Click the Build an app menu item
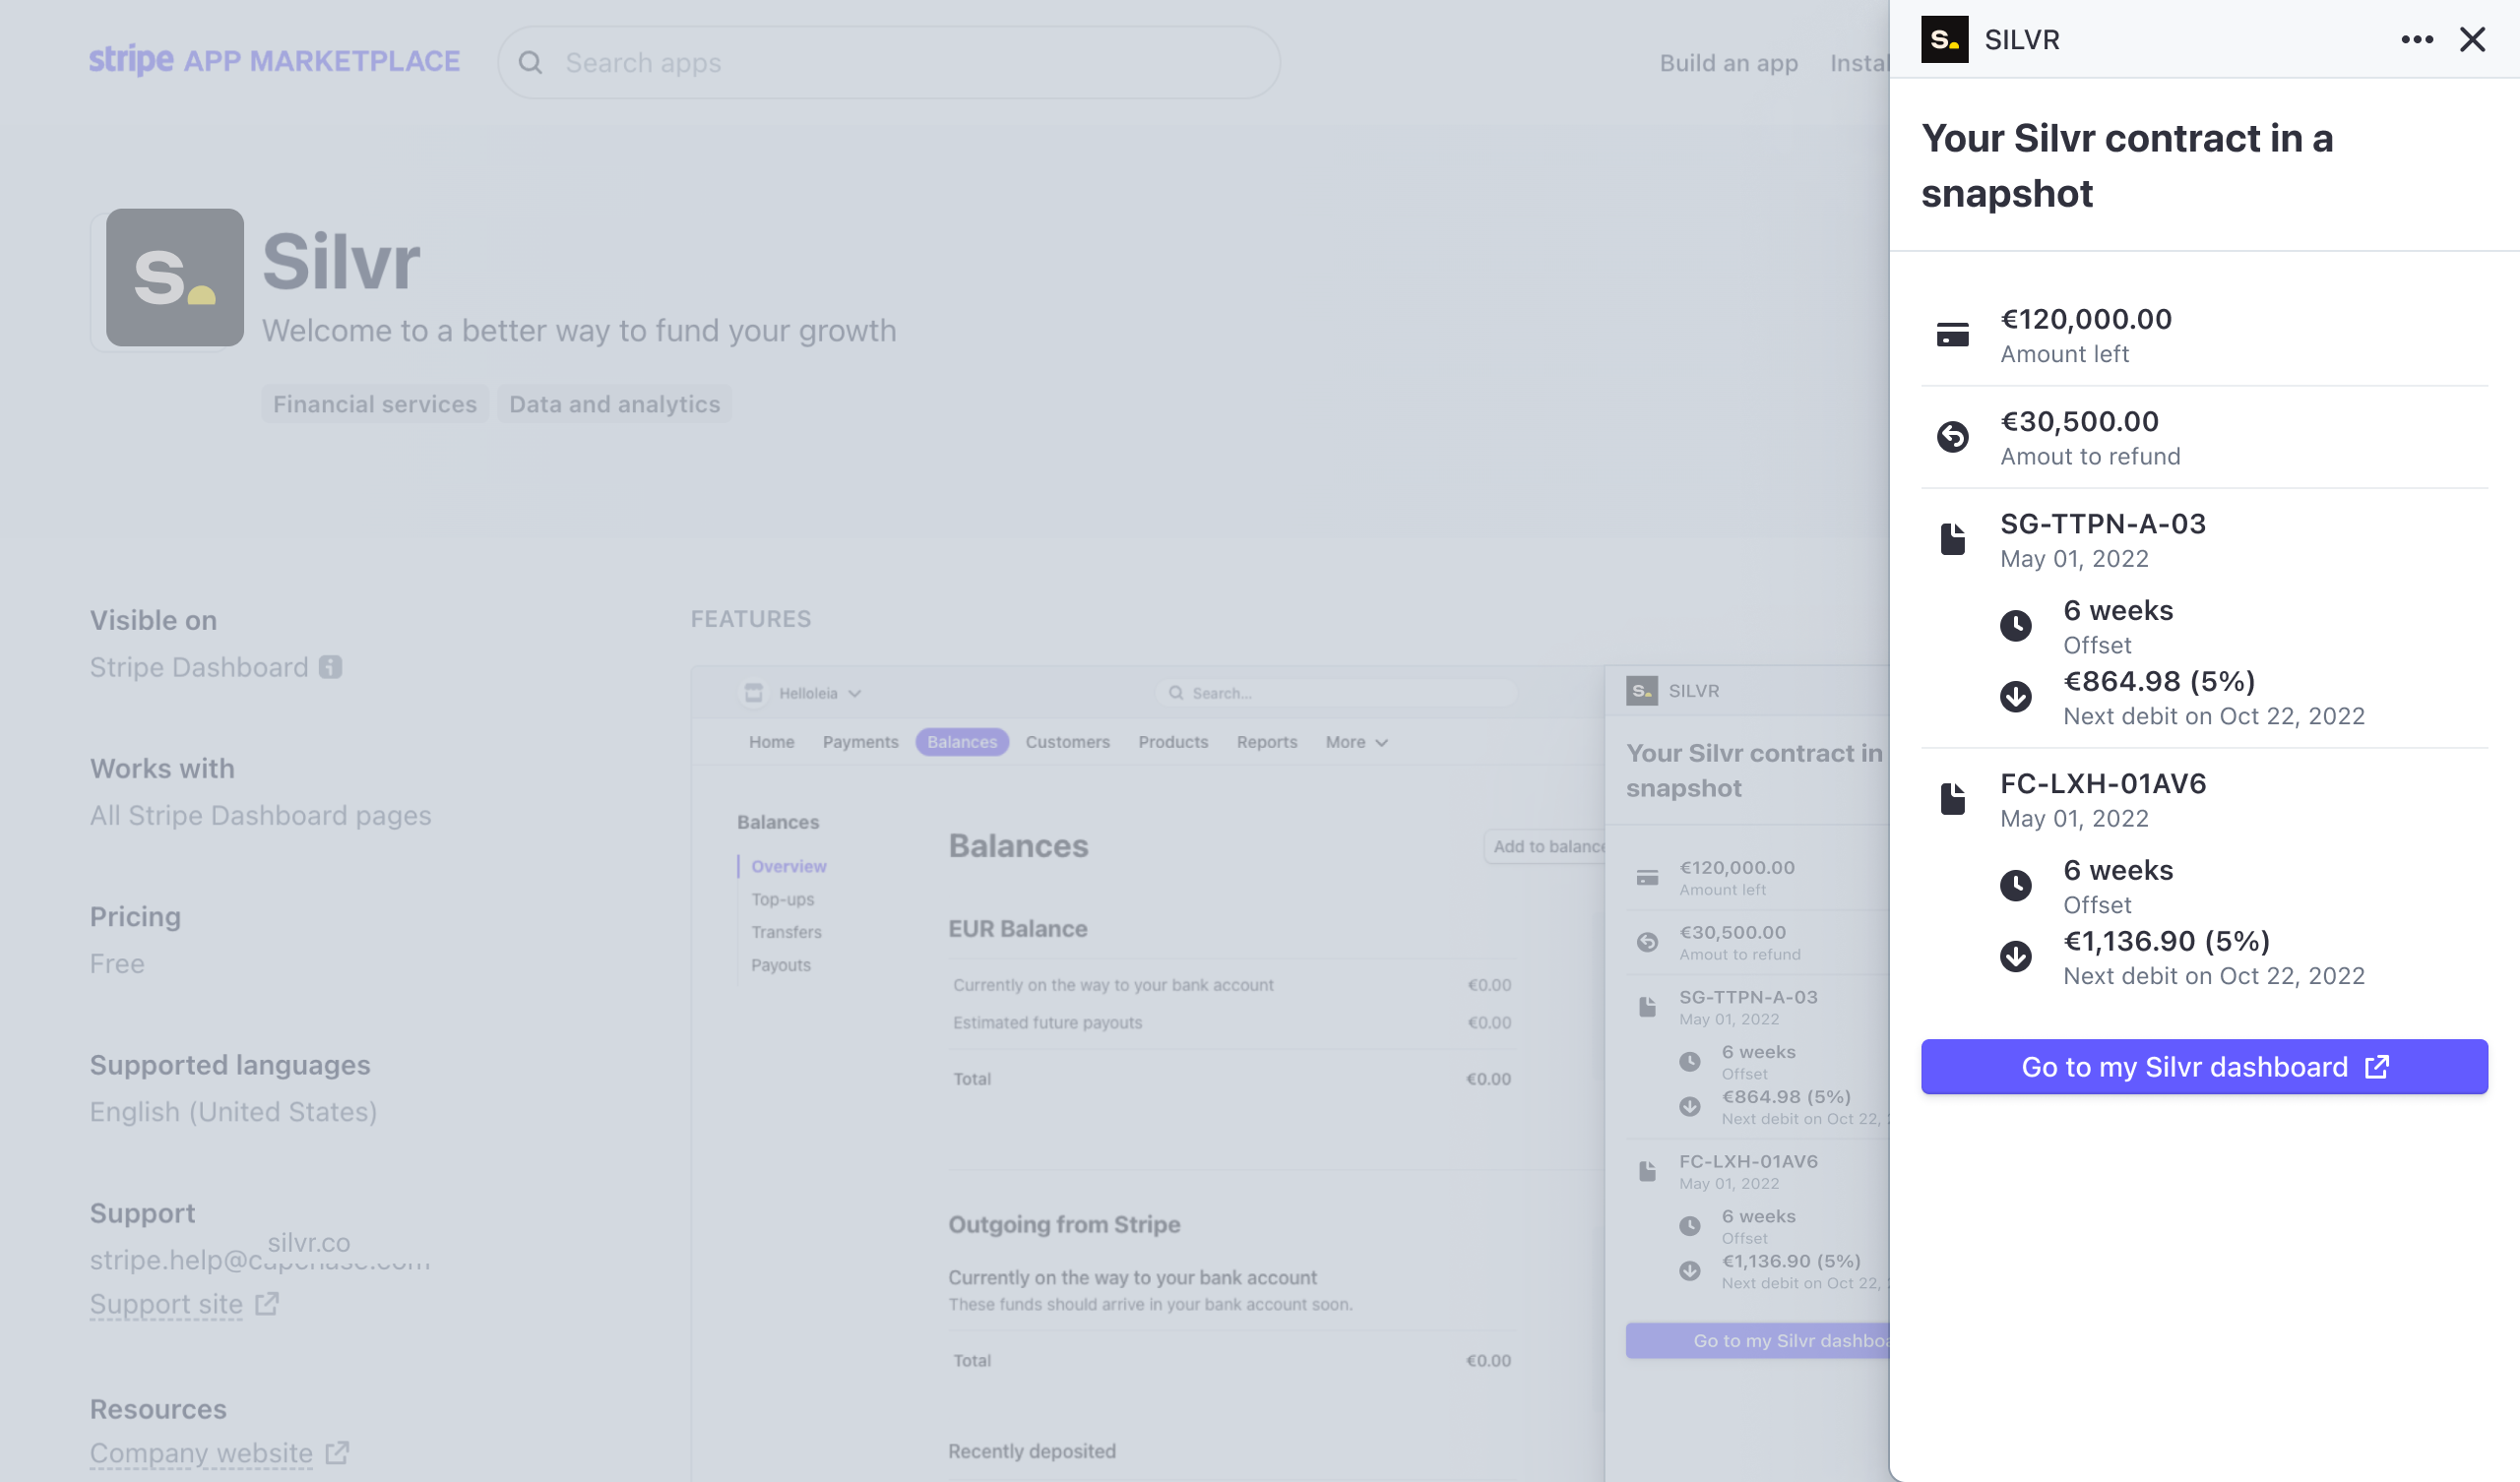Image resolution: width=2520 pixels, height=1482 pixels. point(1728,63)
